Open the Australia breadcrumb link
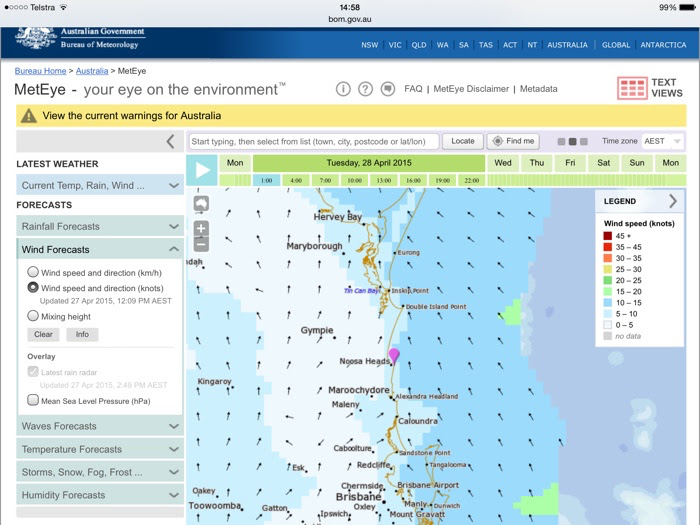Viewport: 700px width, 525px height. click(92, 71)
